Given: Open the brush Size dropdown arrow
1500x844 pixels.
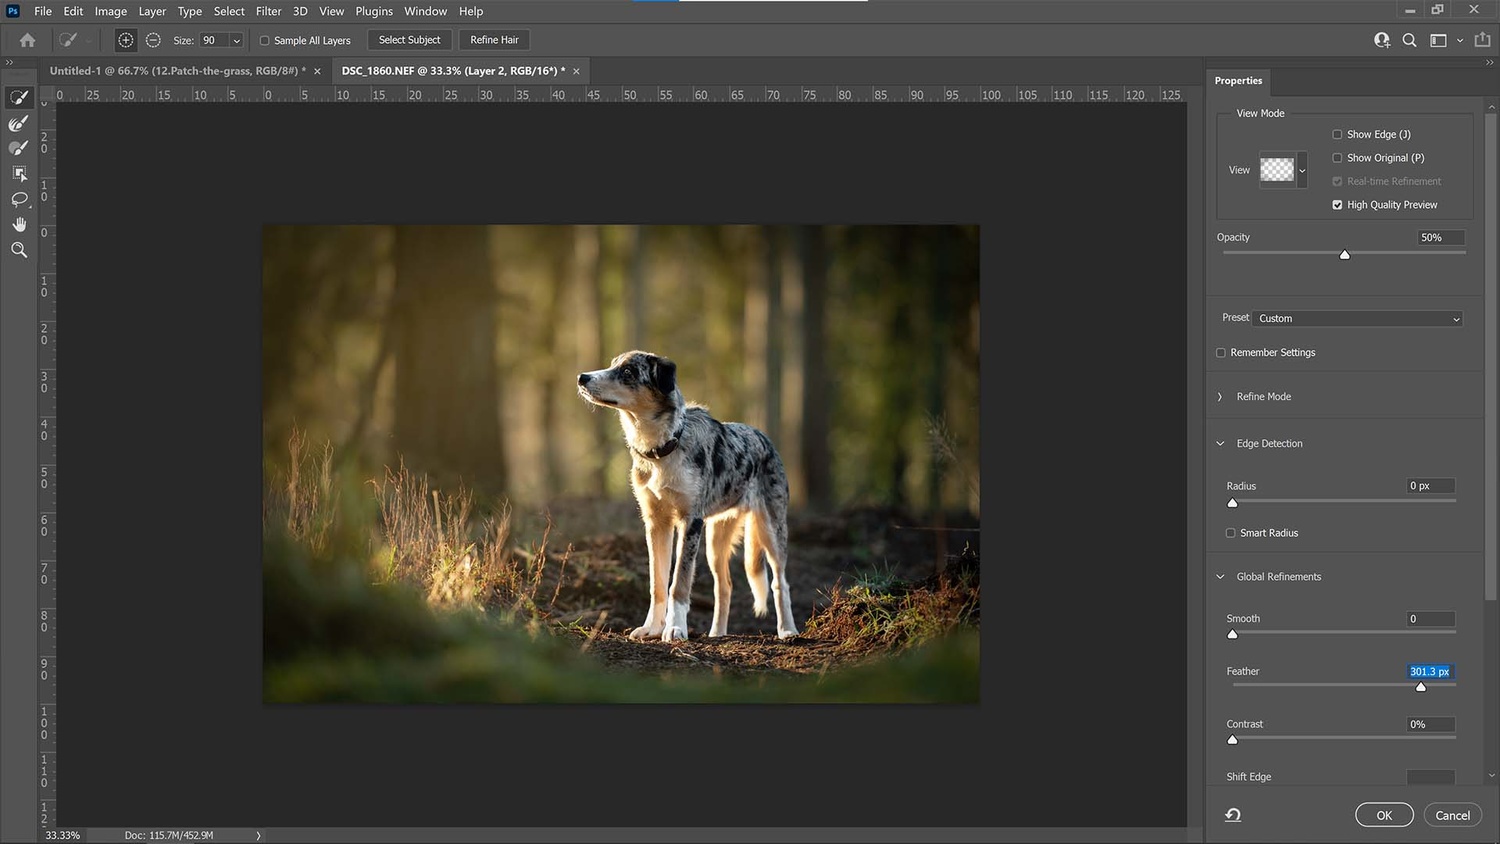Looking at the screenshot, I should click(237, 41).
